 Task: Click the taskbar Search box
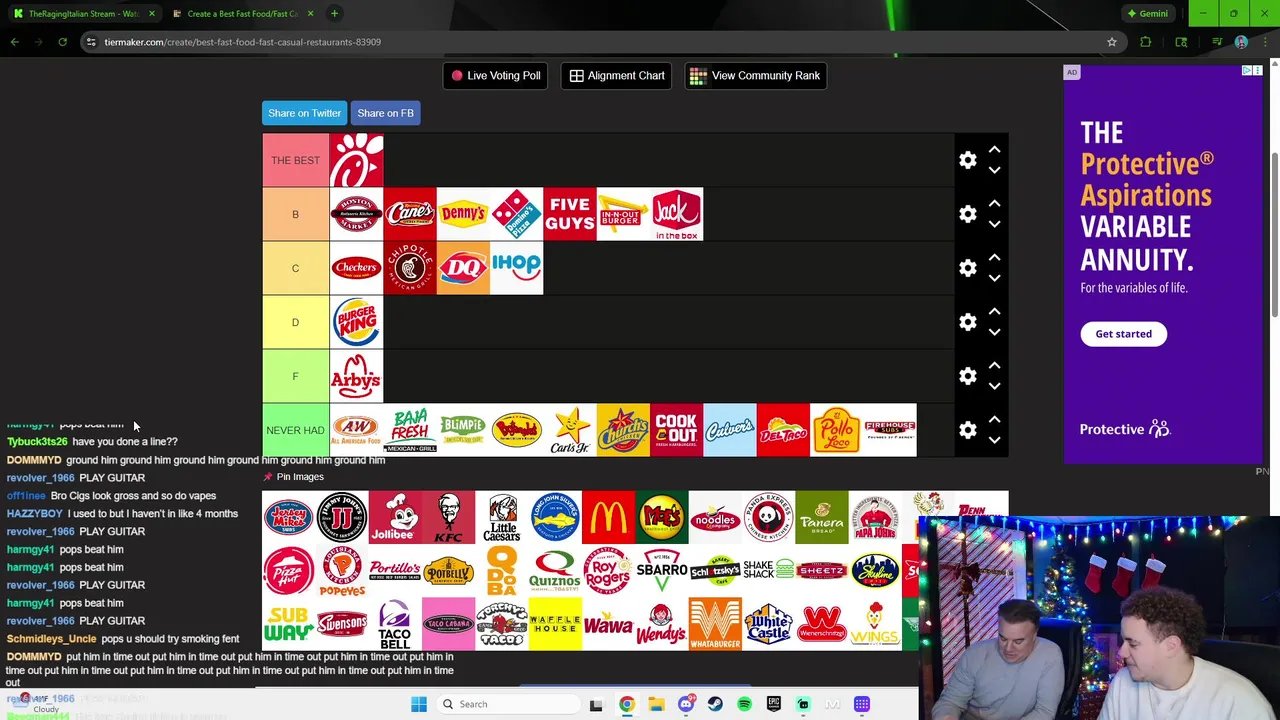pyautogui.click(x=507, y=704)
